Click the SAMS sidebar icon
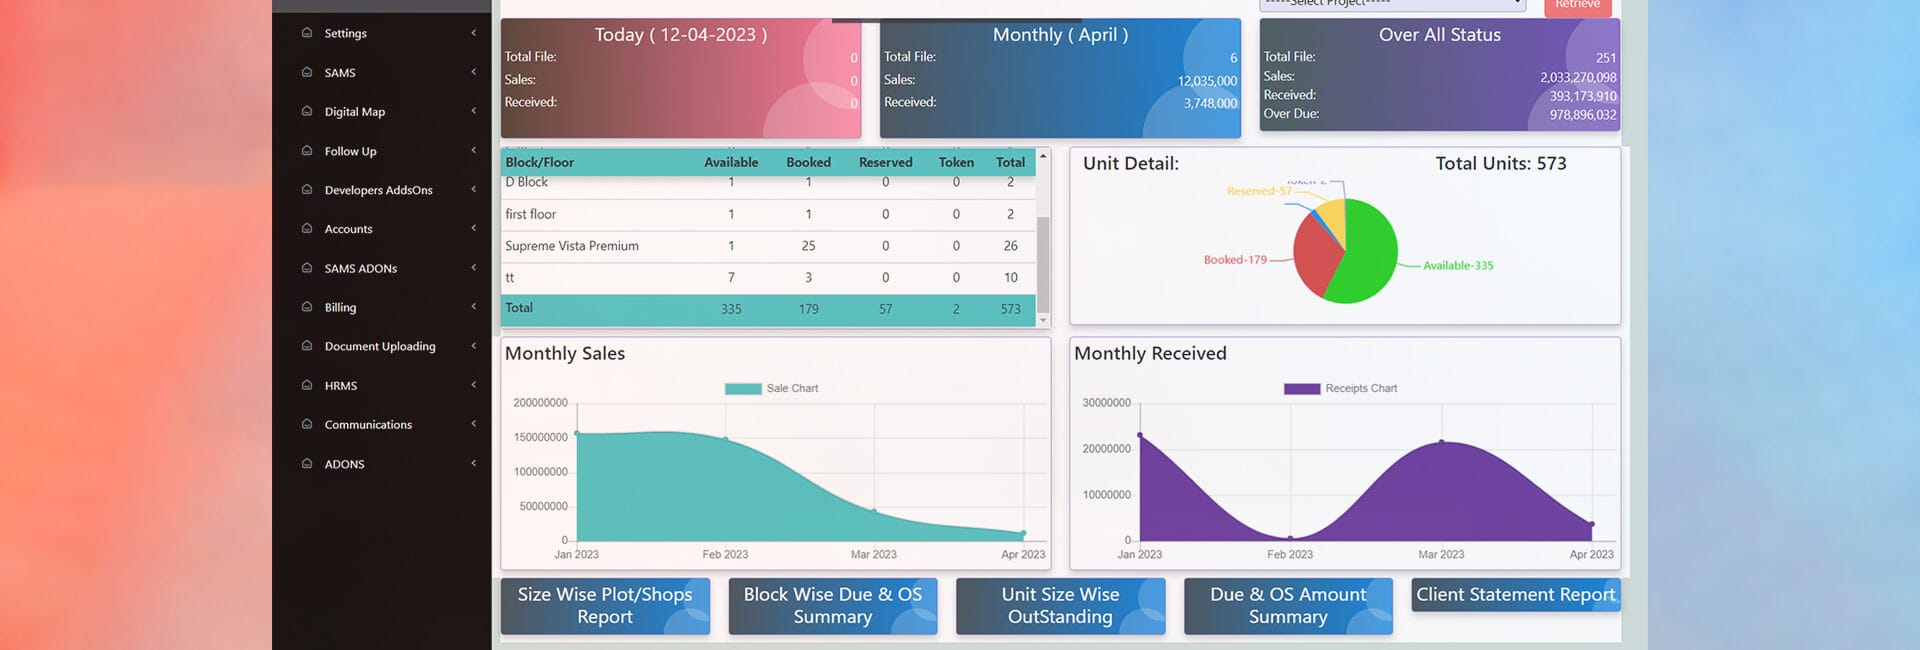1920x650 pixels. click(x=307, y=72)
